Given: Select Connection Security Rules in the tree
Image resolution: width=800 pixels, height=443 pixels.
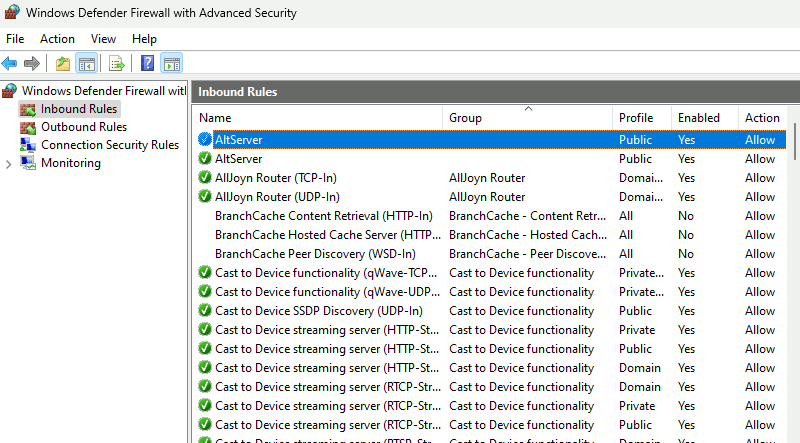Looking at the screenshot, I should coord(110,145).
